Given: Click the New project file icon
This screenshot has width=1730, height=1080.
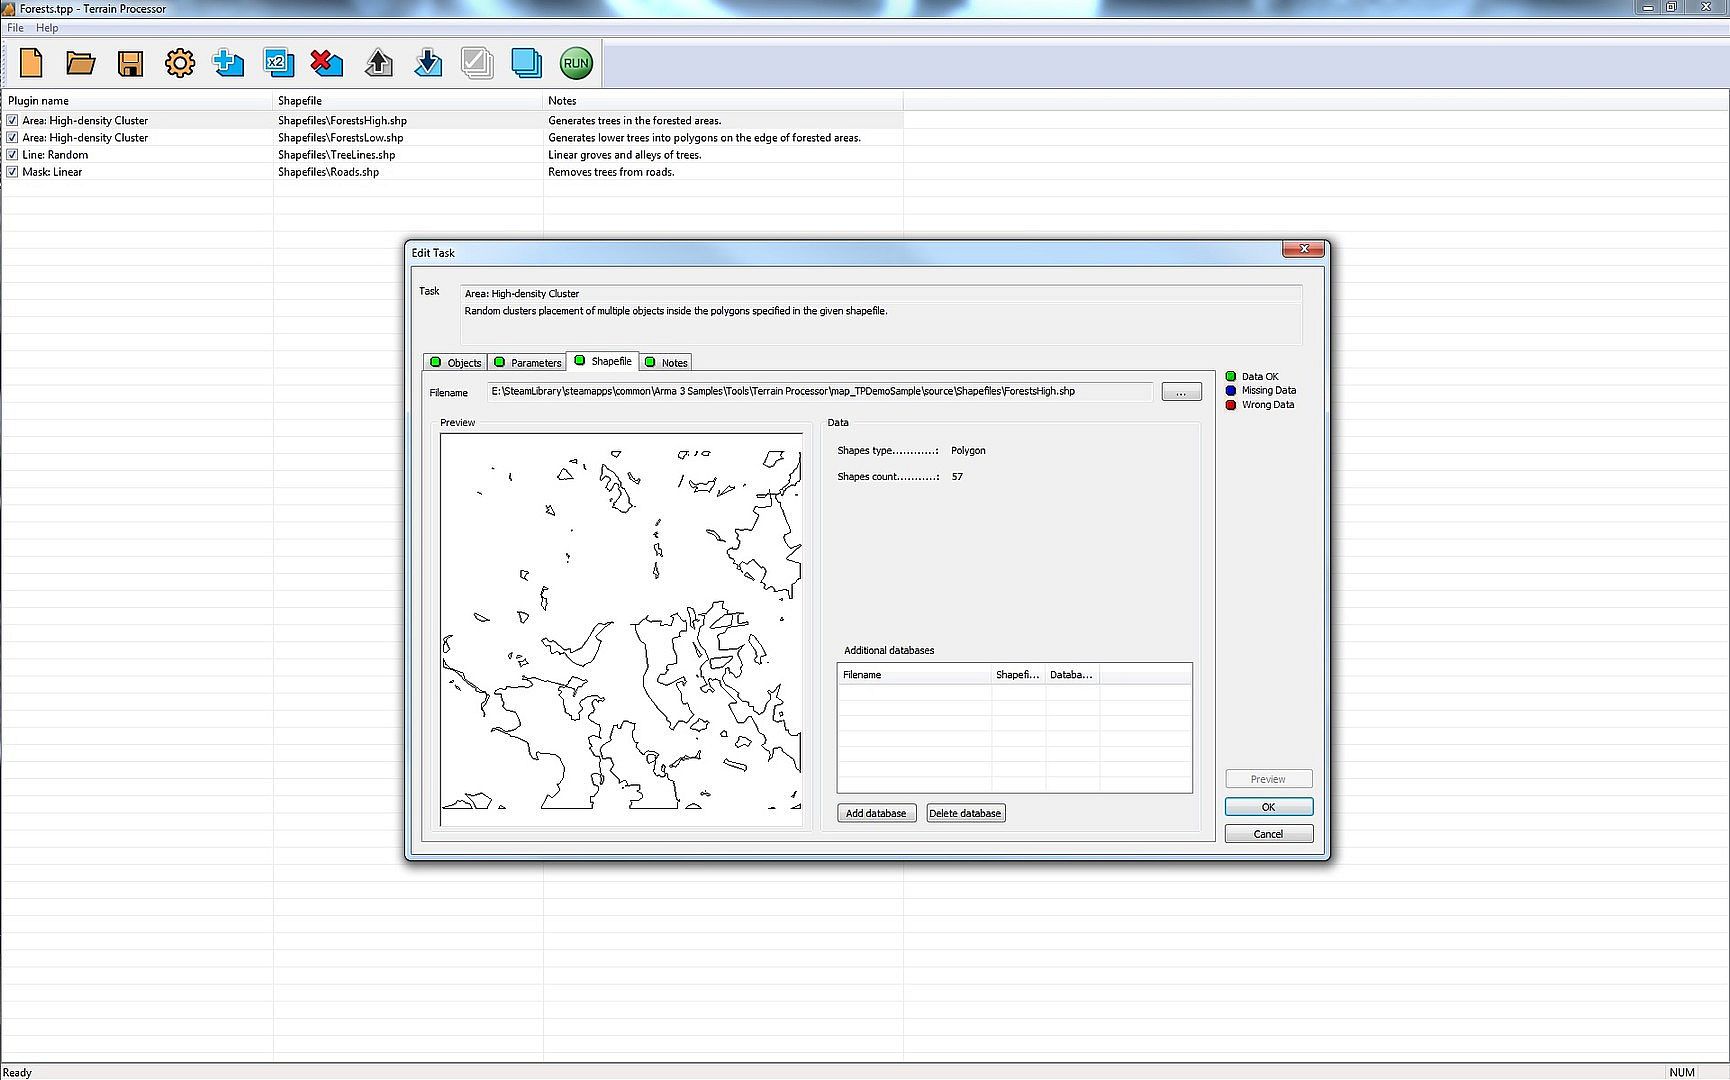Looking at the screenshot, I should [31, 63].
